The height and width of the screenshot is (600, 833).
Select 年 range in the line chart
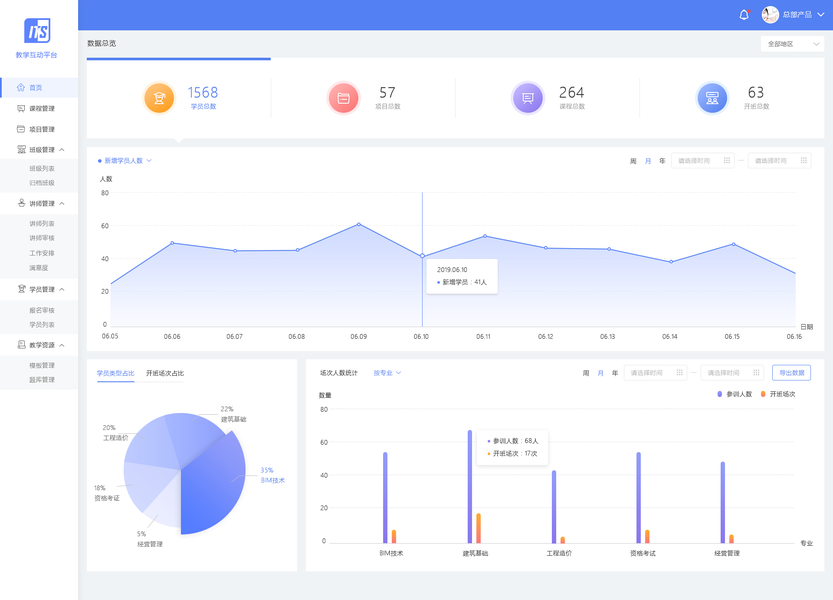point(662,161)
